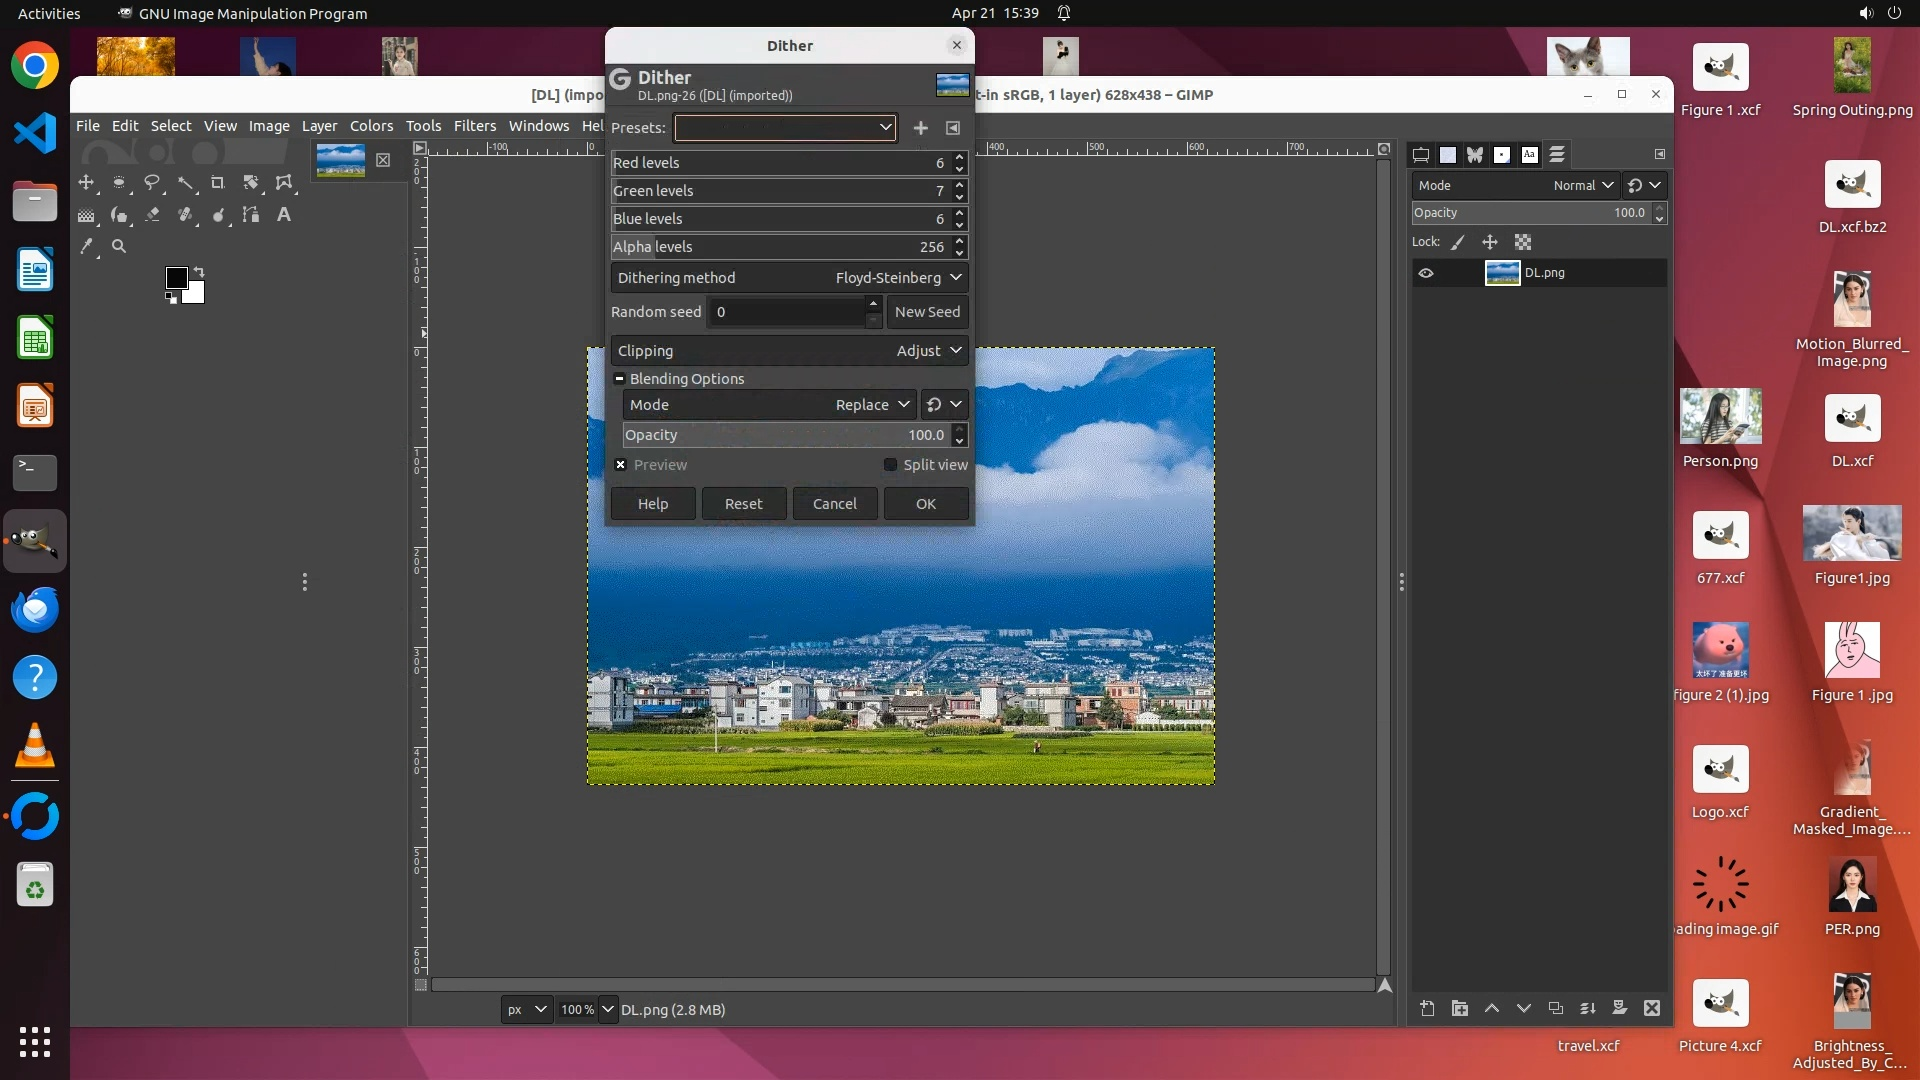Hide the DL.png layer with eye icon
Screen dimensions: 1920x1080
1426,273
